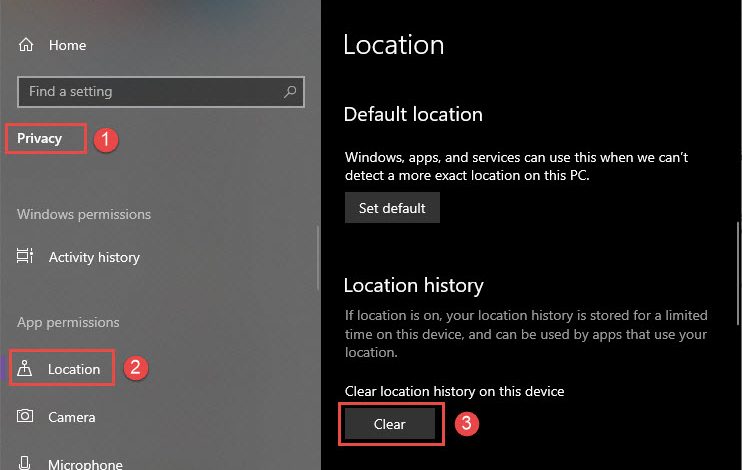Focus the Find a setting field
This screenshot has height=470, width=742.
pos(161,92)
